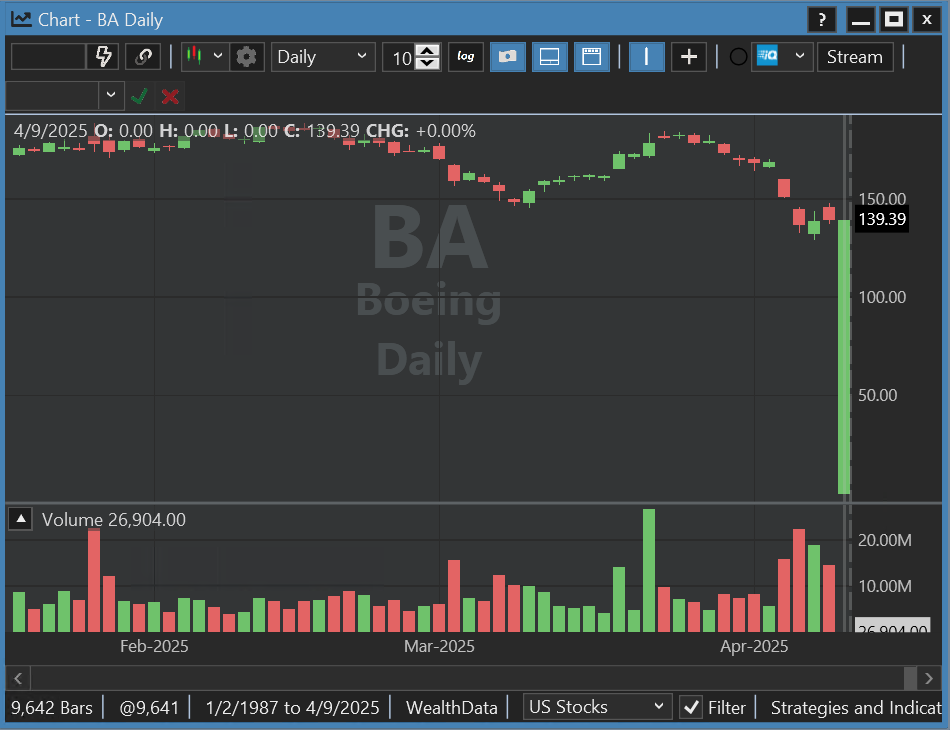Open the chart settings gear
Viewport: 950px width, 730px height.
pos(246,57)
